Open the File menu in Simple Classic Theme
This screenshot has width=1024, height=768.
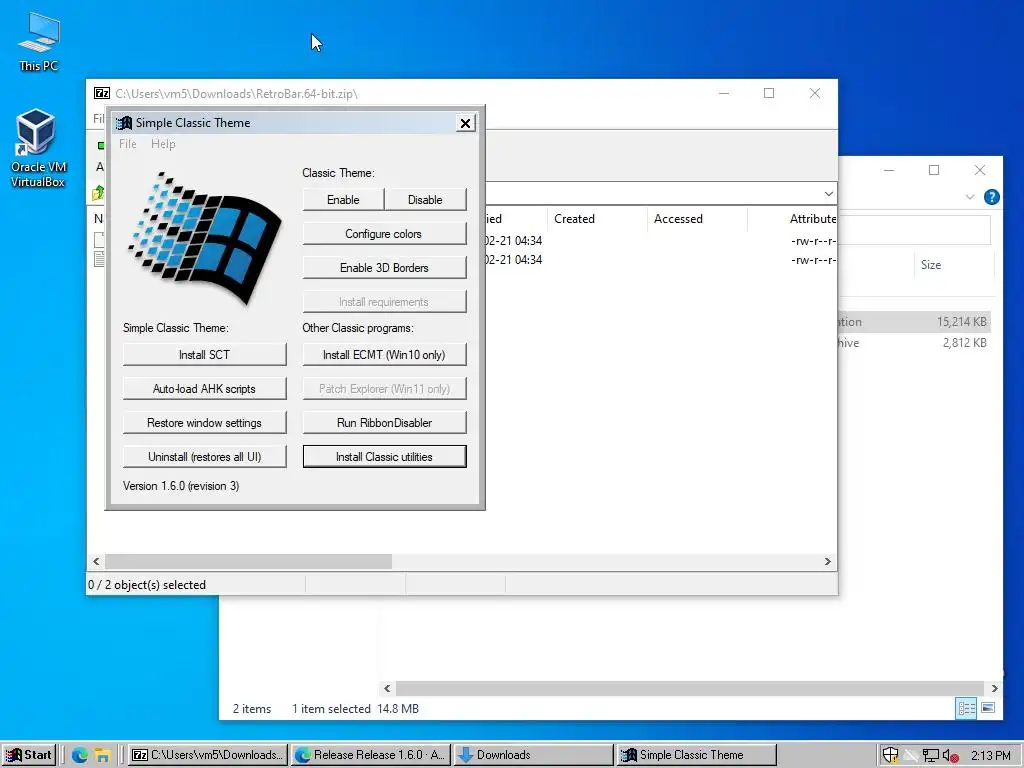pyautogui.click(x=127, y=144)
